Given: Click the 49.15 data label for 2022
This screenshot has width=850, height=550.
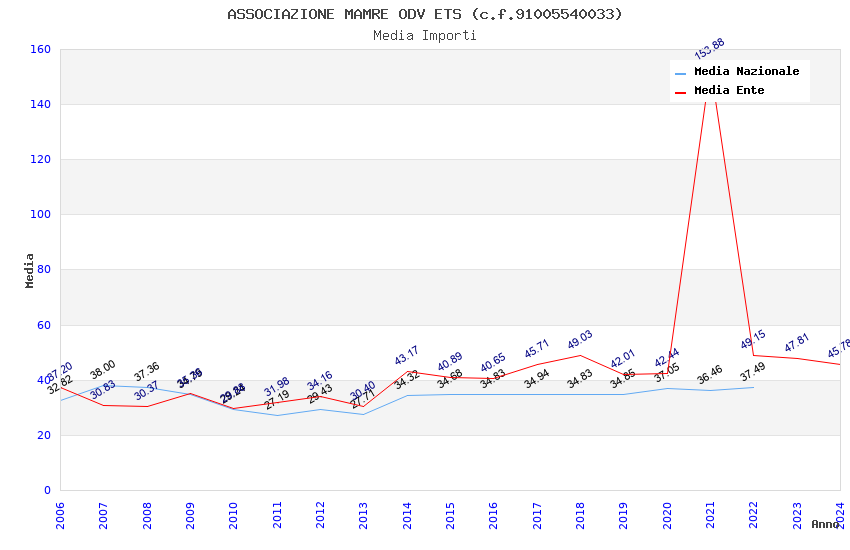Looking at the screenshot, I should pos(753,339).
